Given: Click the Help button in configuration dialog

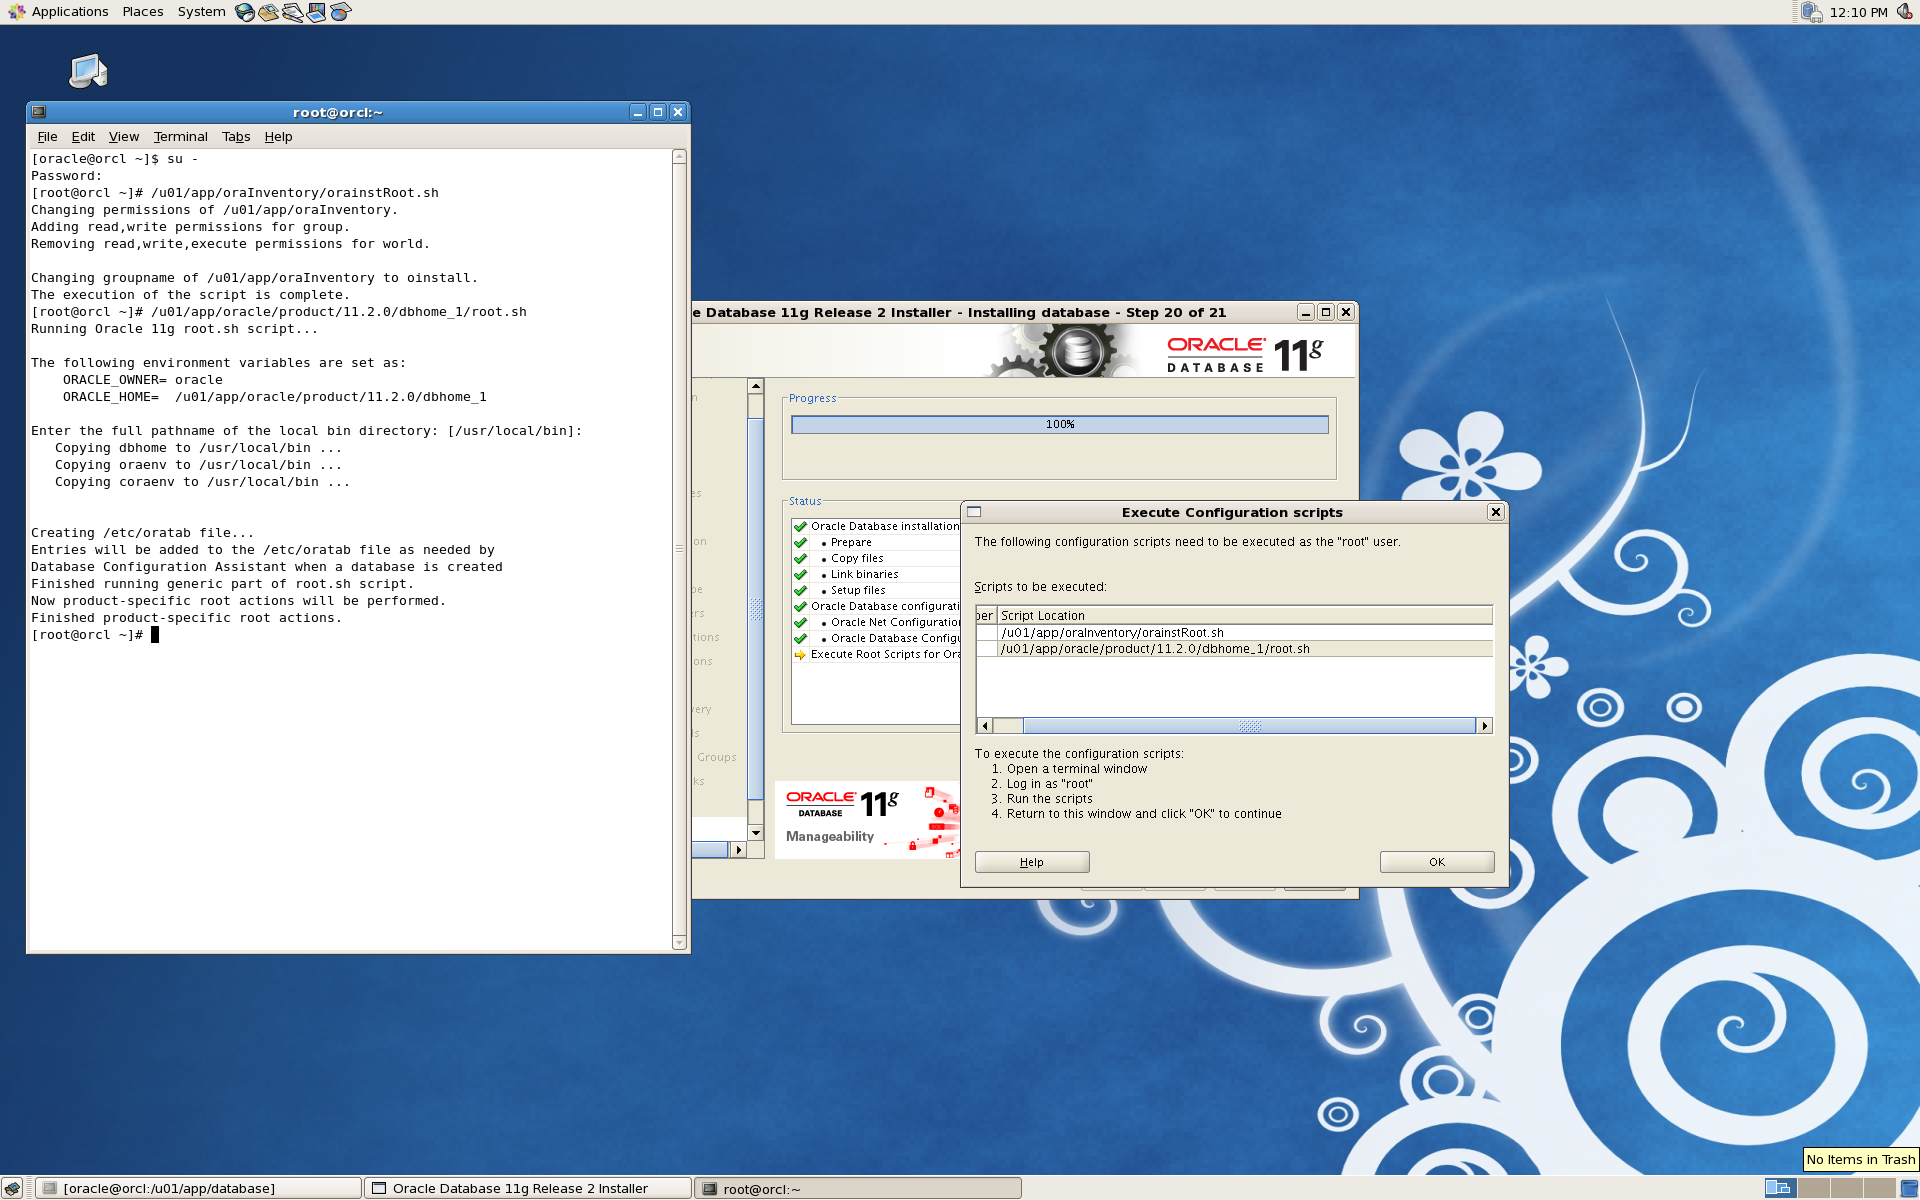Looking at the screenshot, I should click(x=1033, y=861).
